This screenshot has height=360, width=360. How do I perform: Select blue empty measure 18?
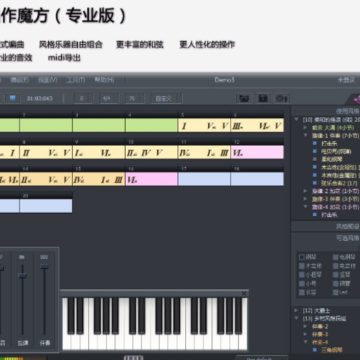click(x=257, y=179)
